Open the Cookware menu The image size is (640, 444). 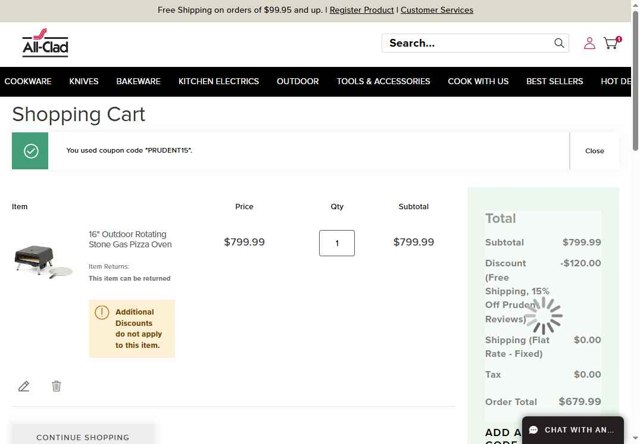coord(28,81)
